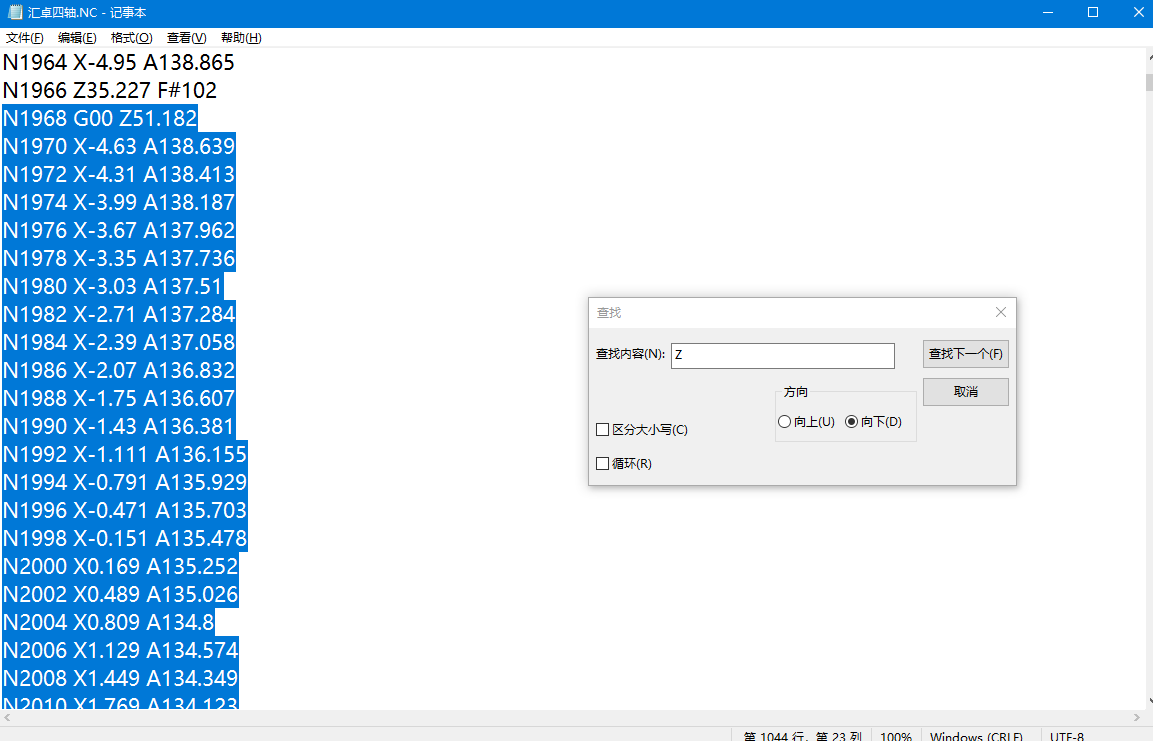This screenshot has height=741, width=1153.
Task: Click the horizontal scrollbar right arrow
Action: click(1136, 717)
